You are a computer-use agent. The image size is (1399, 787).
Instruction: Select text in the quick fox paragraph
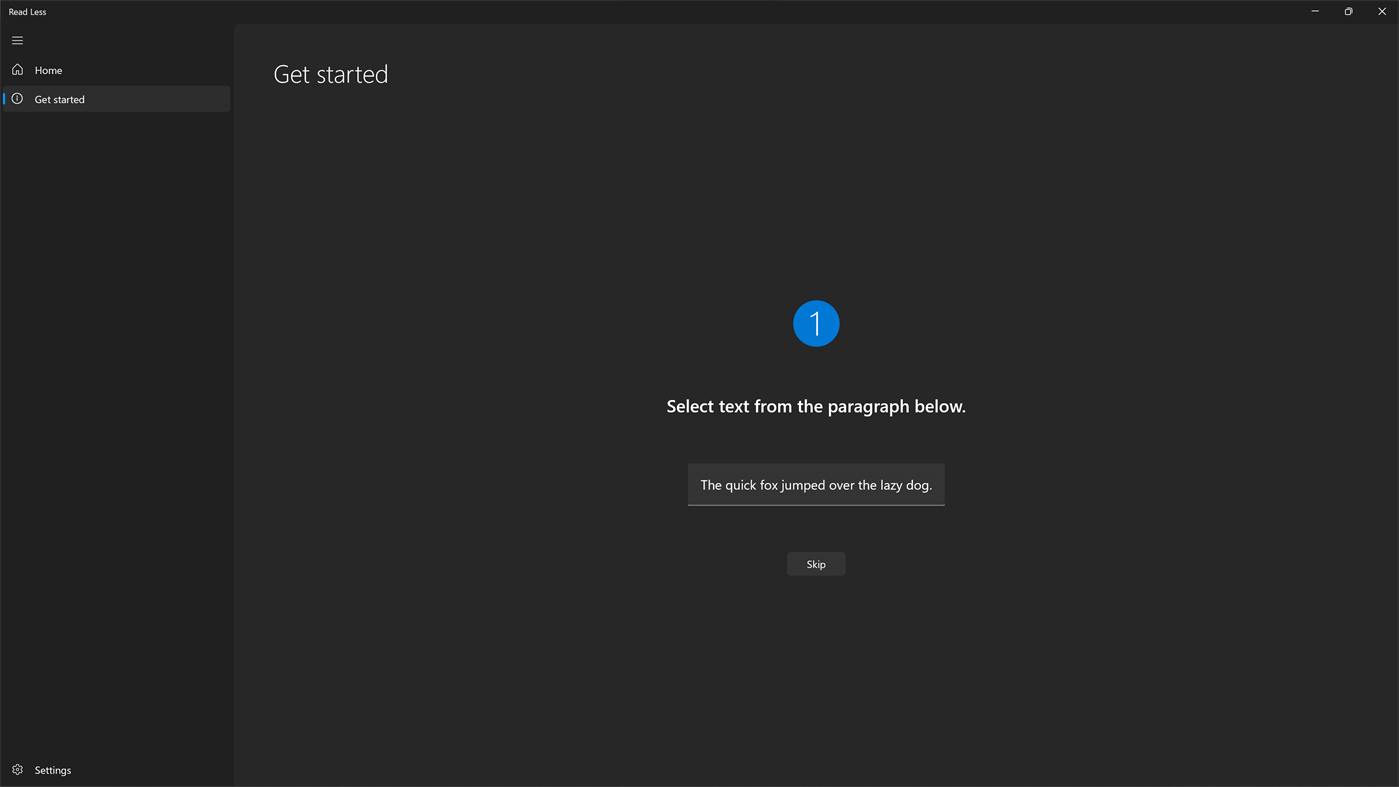(815, 483)
